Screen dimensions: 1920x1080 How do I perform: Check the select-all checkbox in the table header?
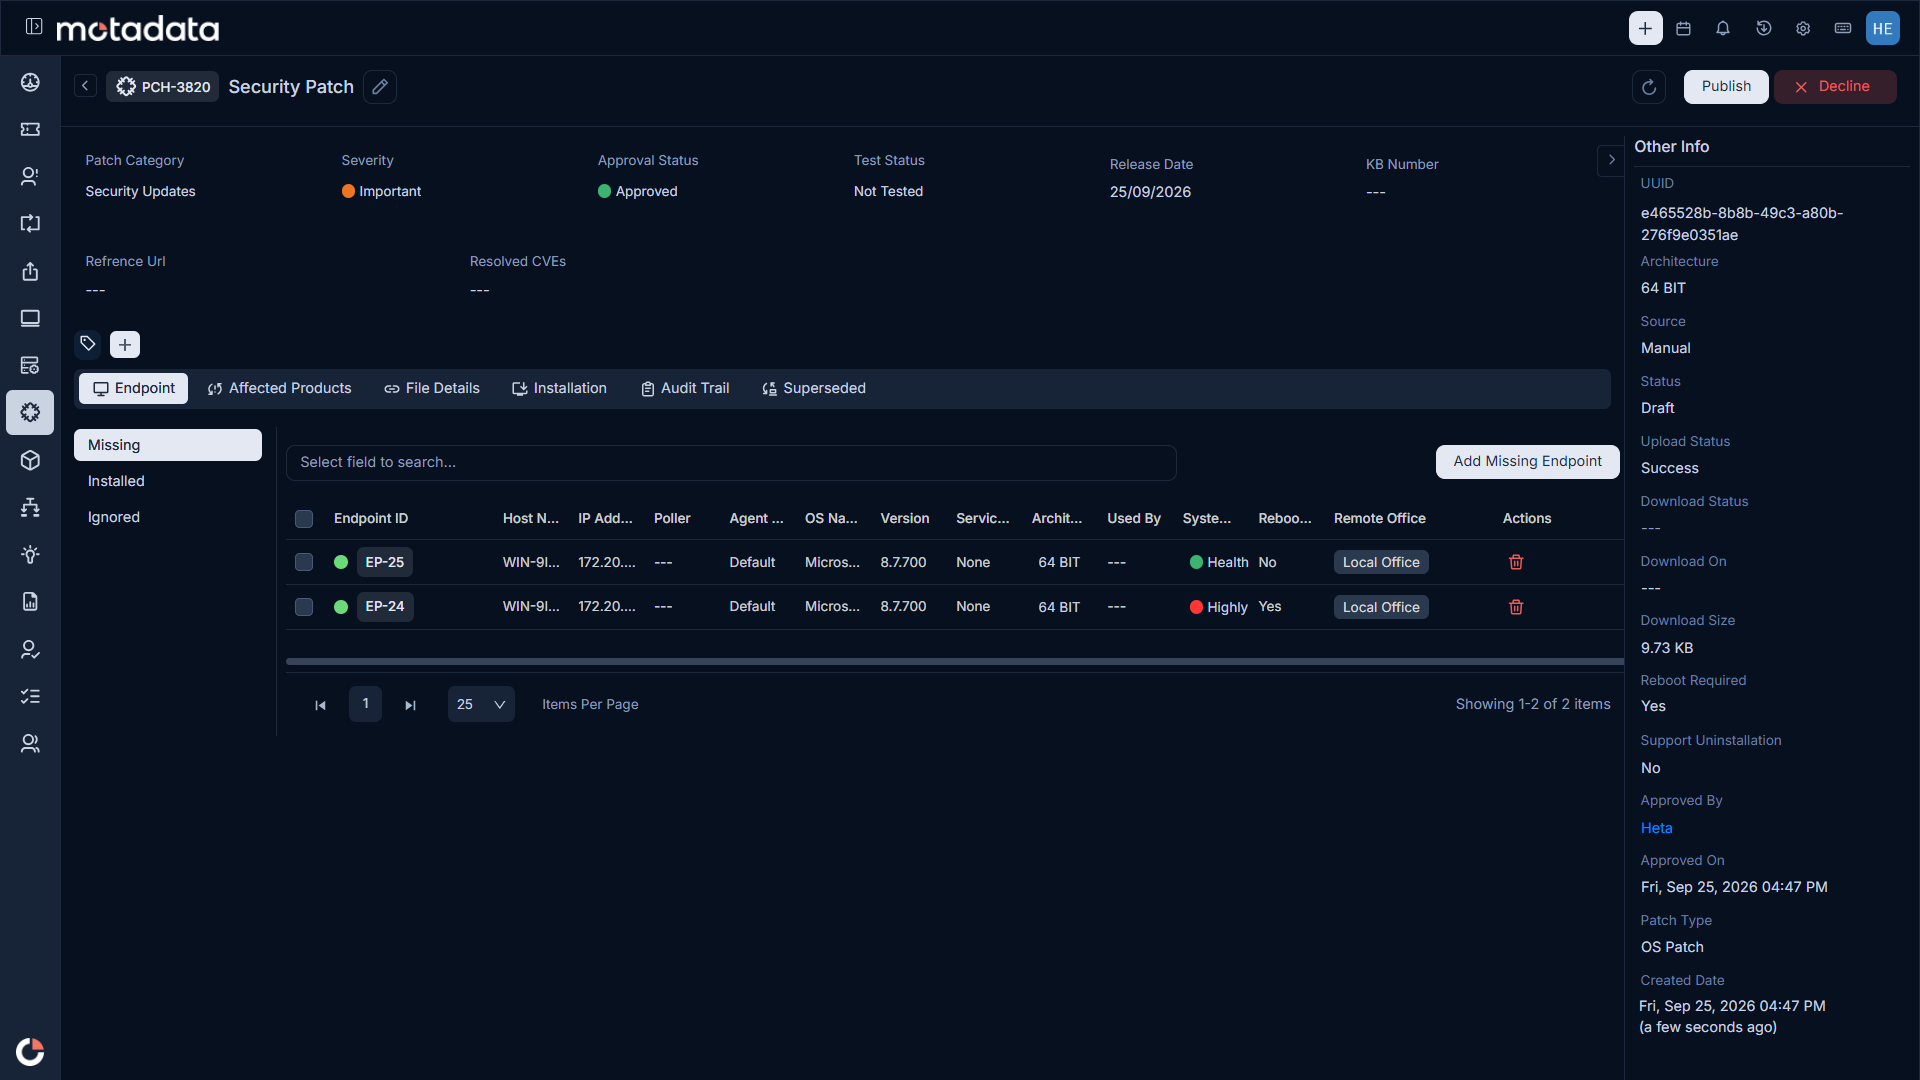[x=304, y=518]
